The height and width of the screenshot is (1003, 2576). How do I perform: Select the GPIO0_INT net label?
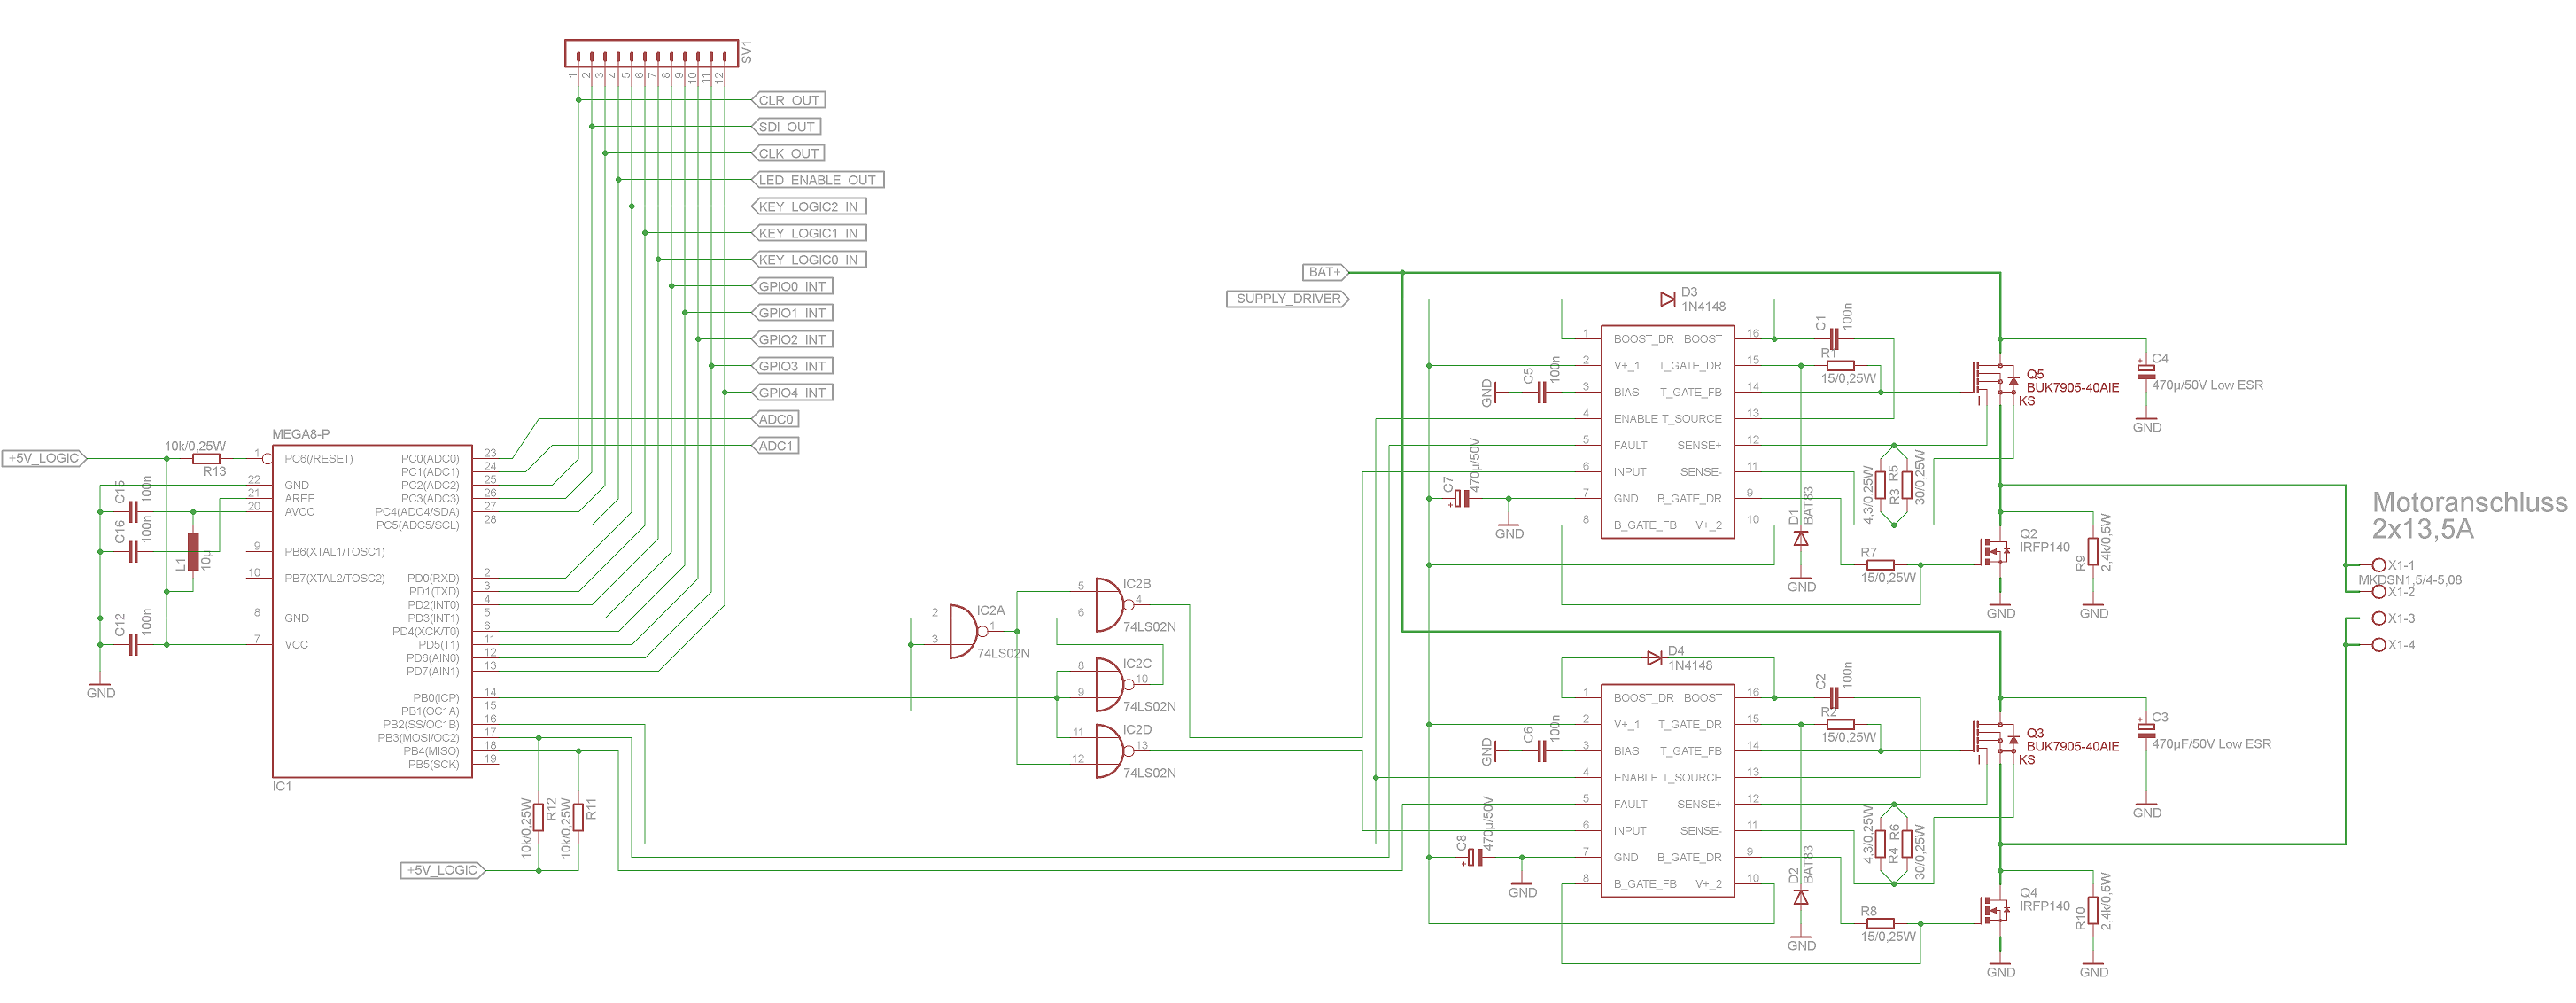[792, 286]
